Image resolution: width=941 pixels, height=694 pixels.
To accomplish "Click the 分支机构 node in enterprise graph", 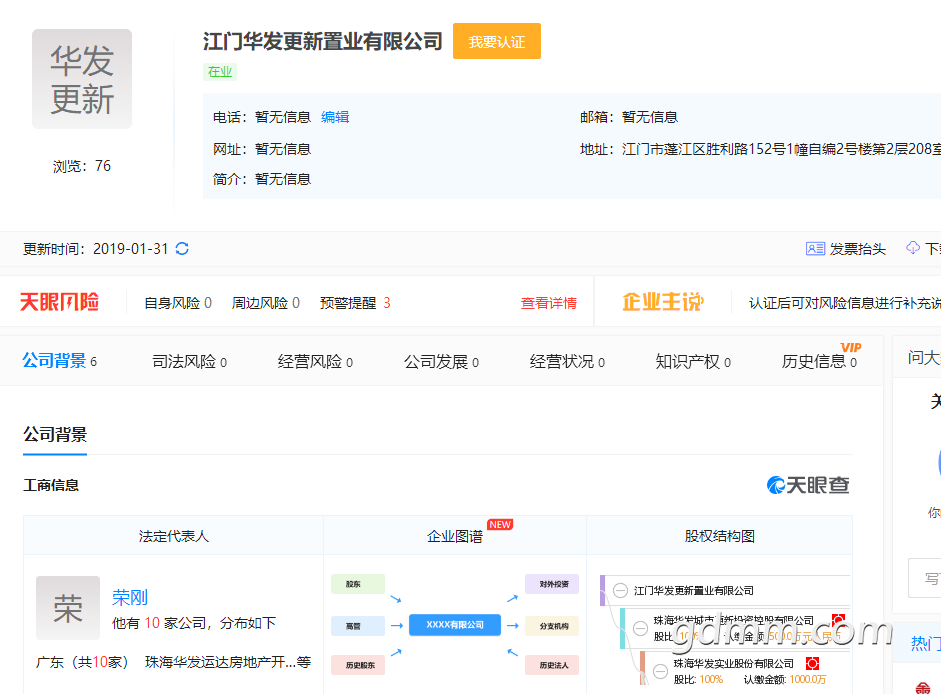I will point(552,626).
